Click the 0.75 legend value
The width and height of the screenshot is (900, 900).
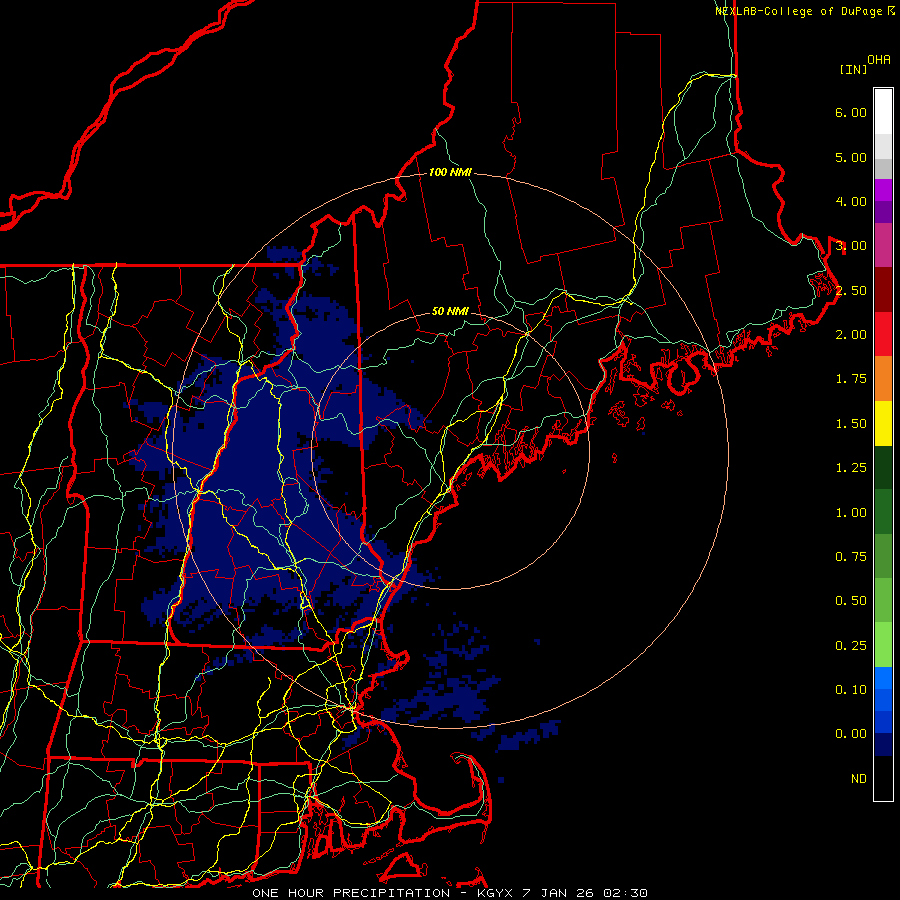tap(851, 557)
